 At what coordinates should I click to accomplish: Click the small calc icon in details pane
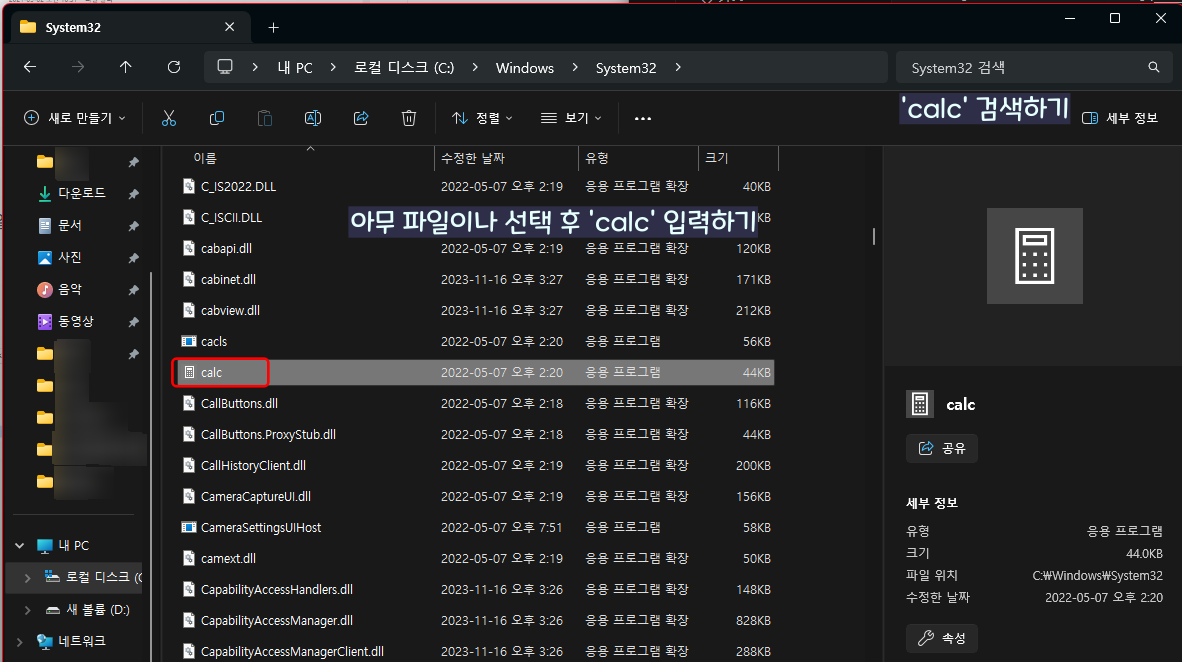[x=920, y=404]
